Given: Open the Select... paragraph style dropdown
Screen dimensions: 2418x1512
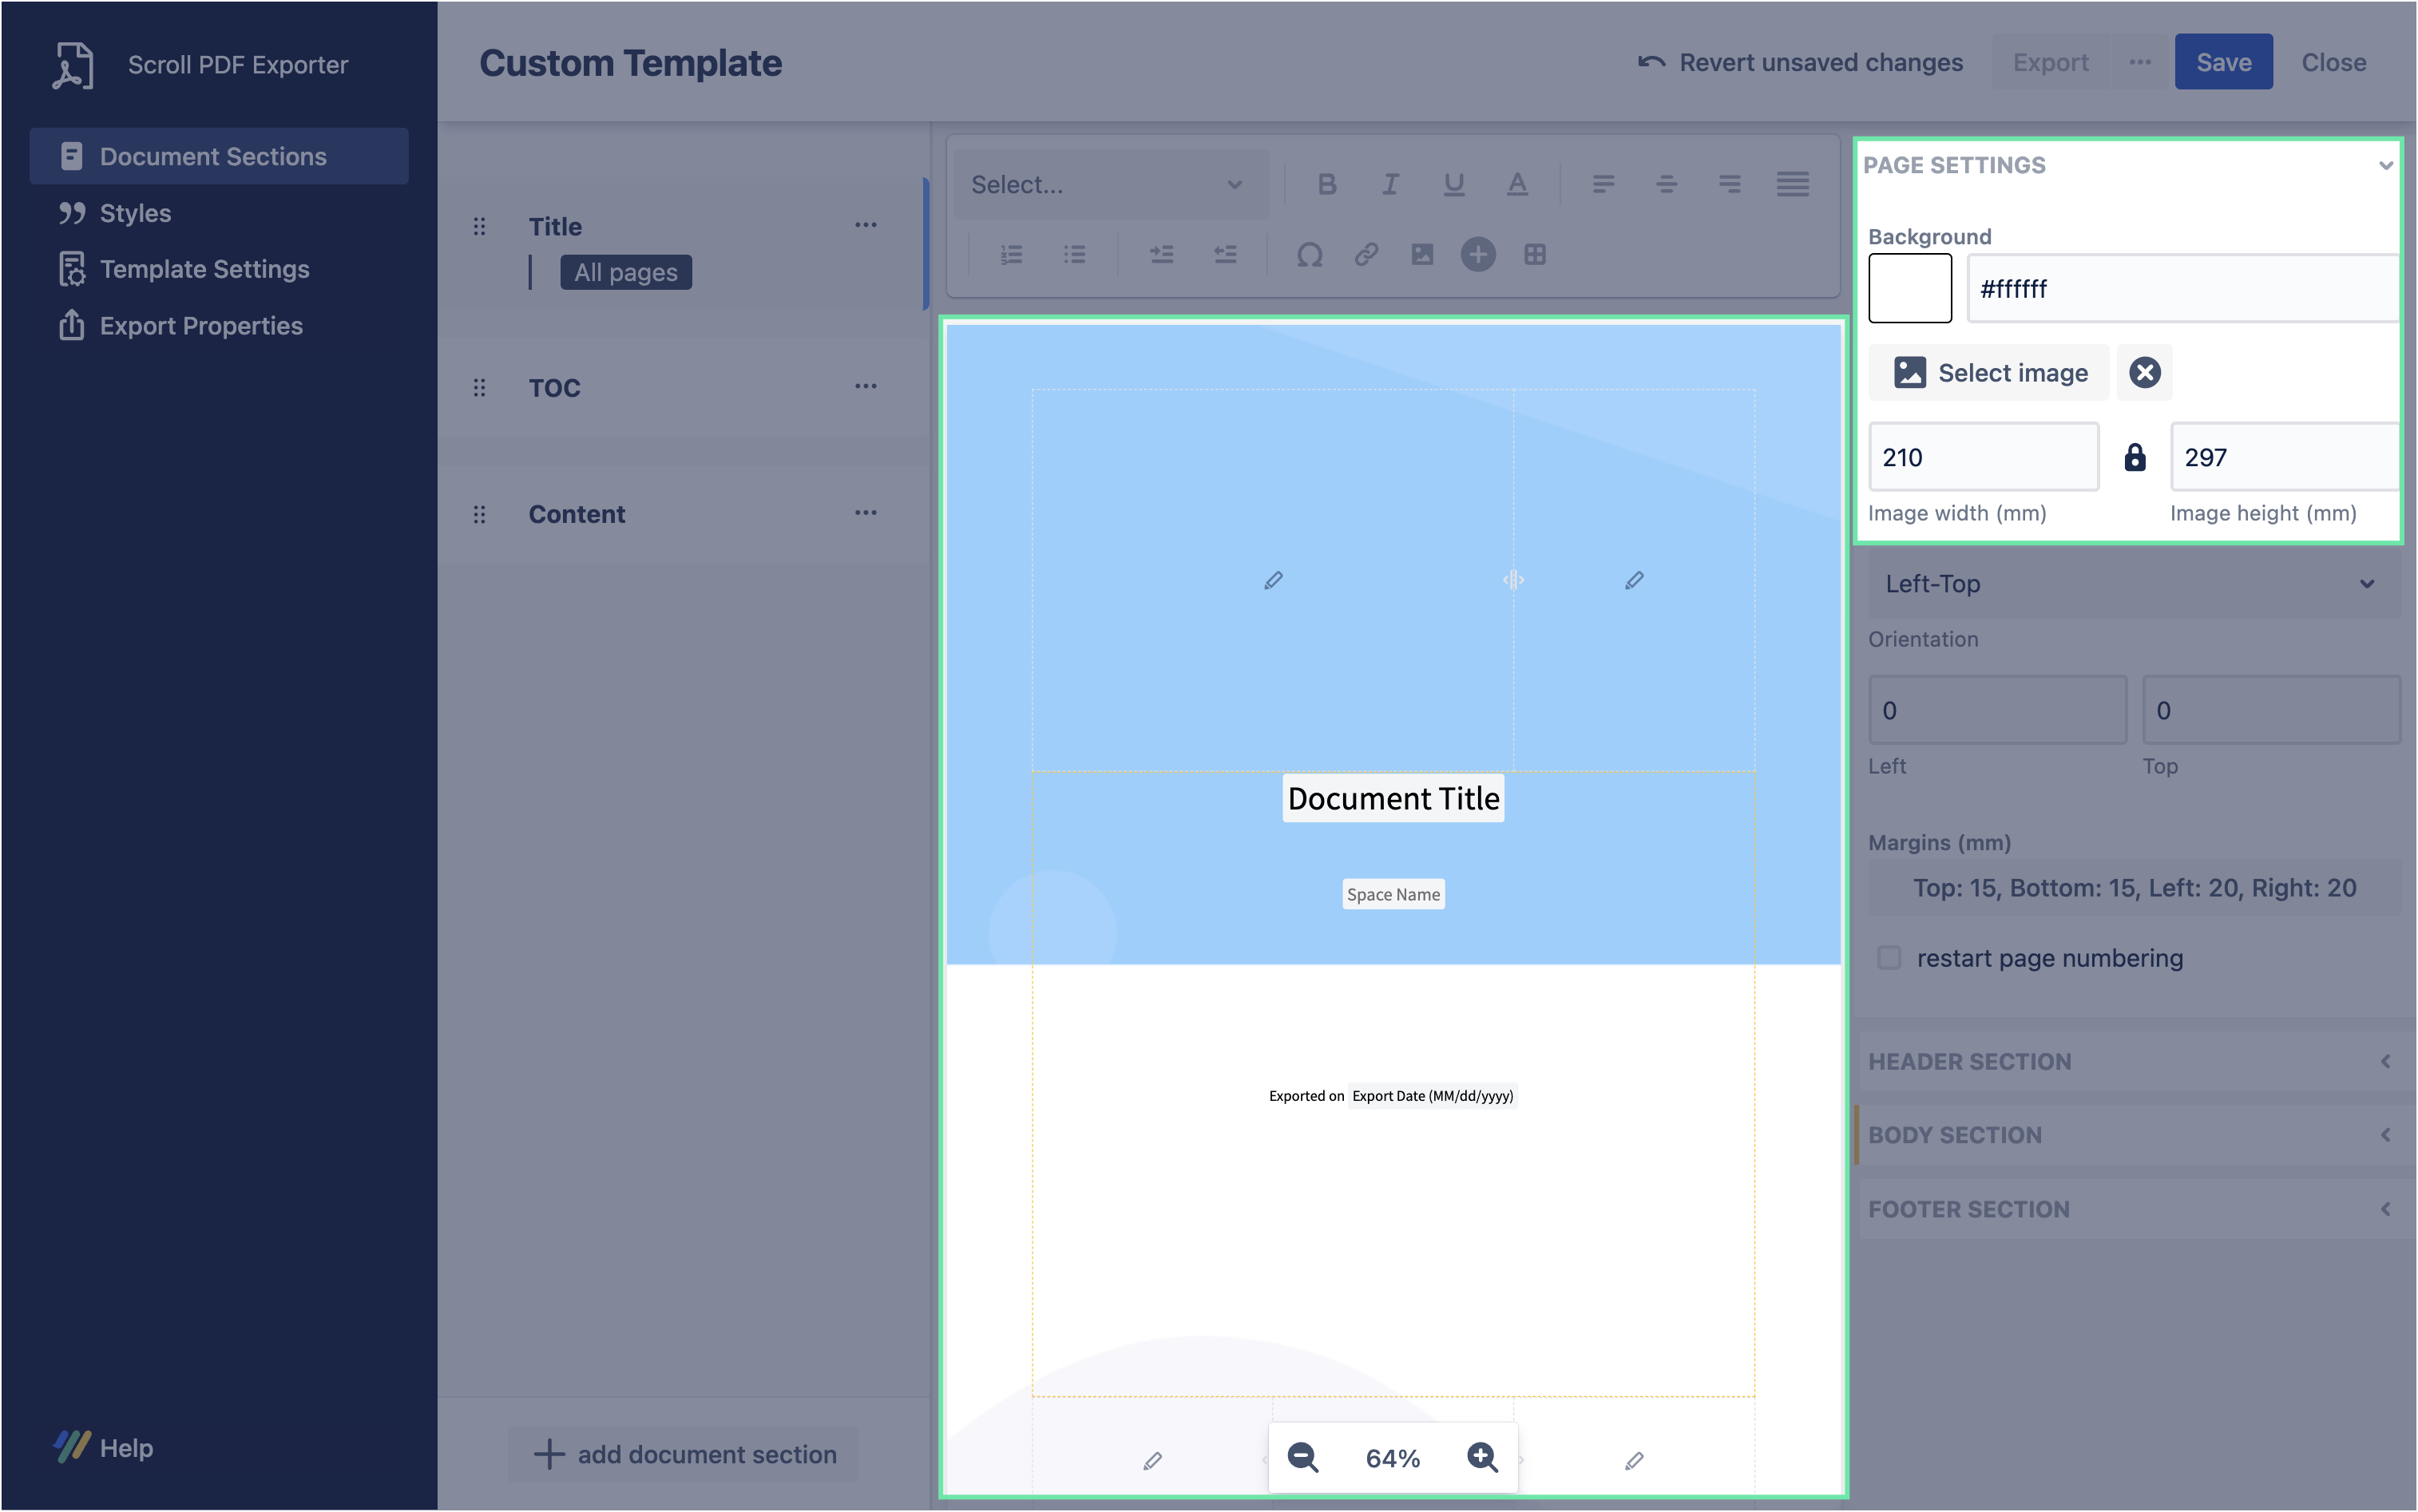Looking at the screenshot, I should click(x=1110, y=184).
